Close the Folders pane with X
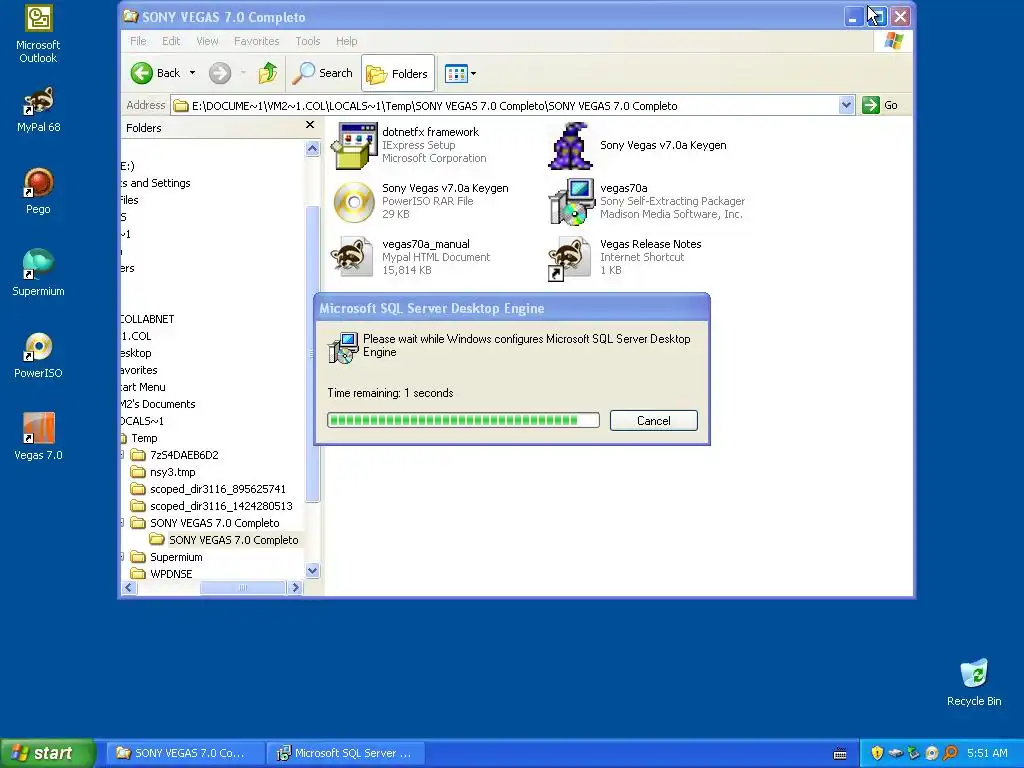The image size is (1024, 768). tap(310, 125)
